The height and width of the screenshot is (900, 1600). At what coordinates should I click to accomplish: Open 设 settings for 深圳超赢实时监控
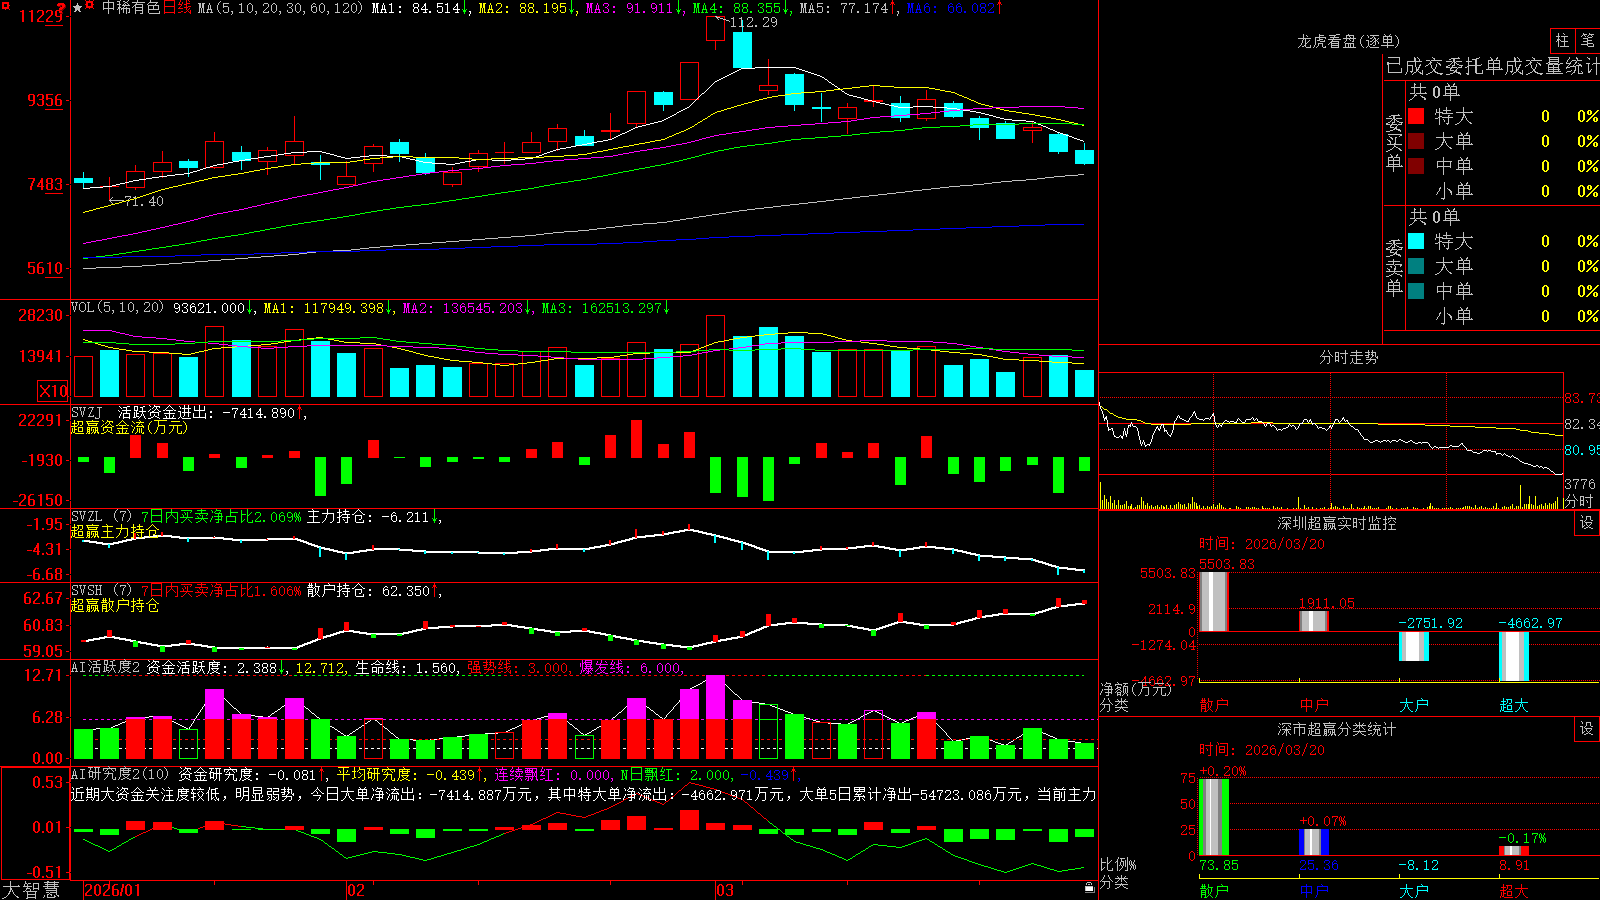coord(1587,523)
